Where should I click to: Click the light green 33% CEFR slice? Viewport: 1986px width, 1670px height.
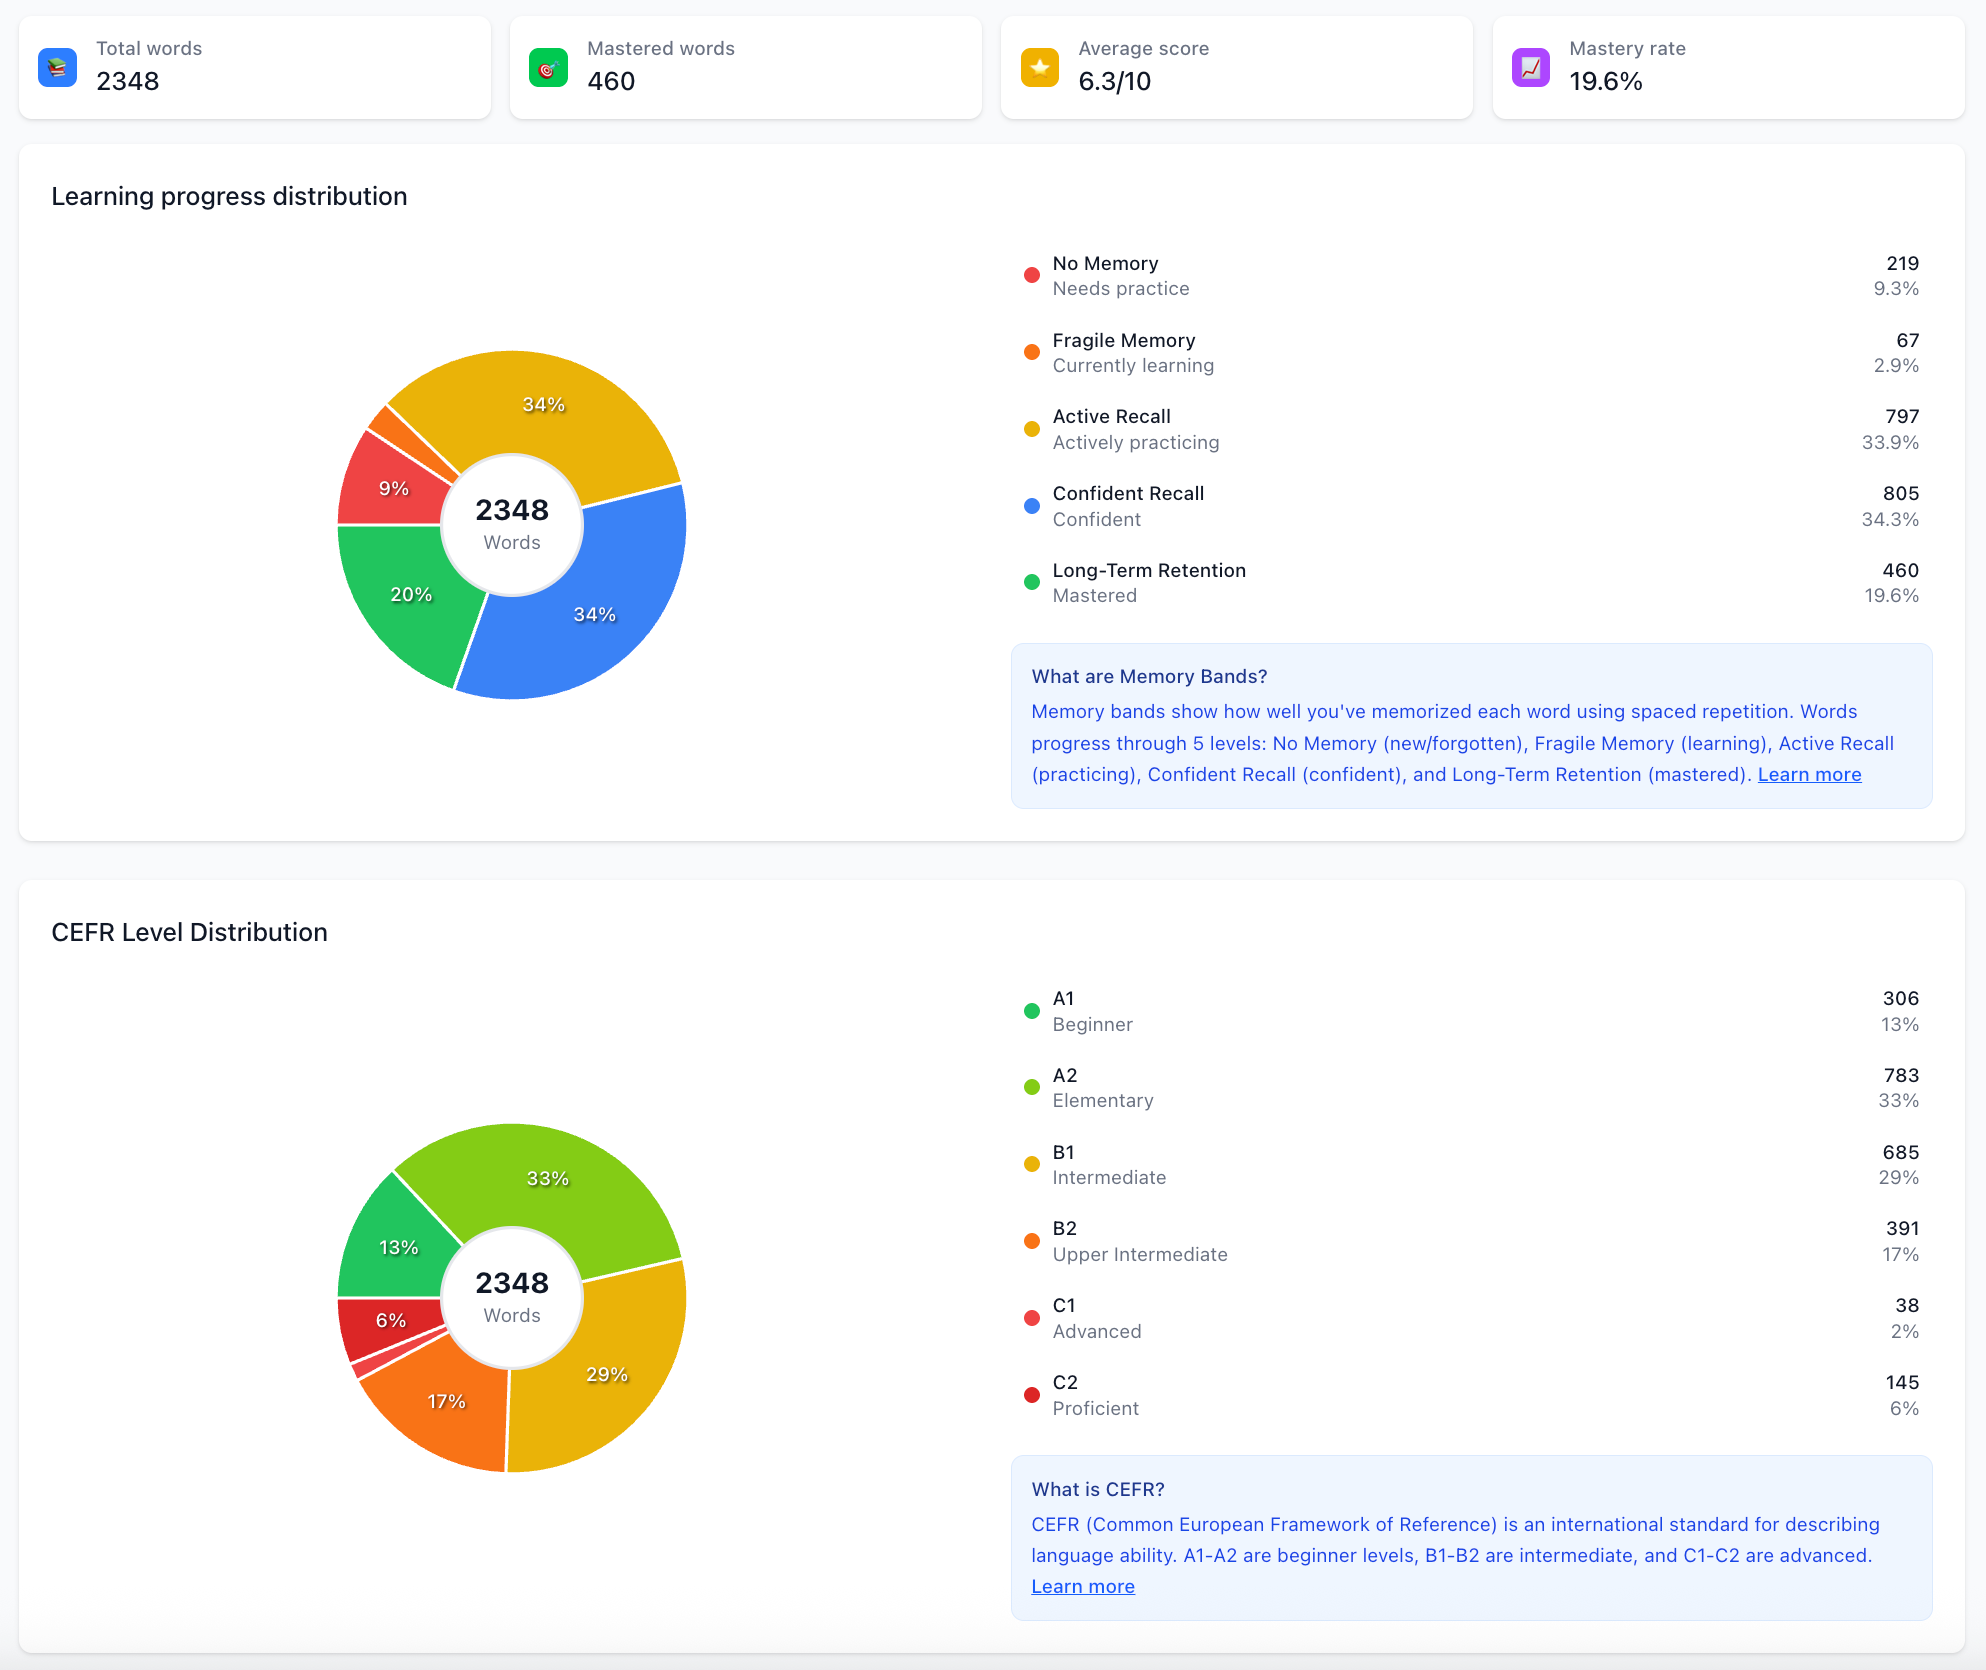pyautogui.click(x=547, y=1178)
